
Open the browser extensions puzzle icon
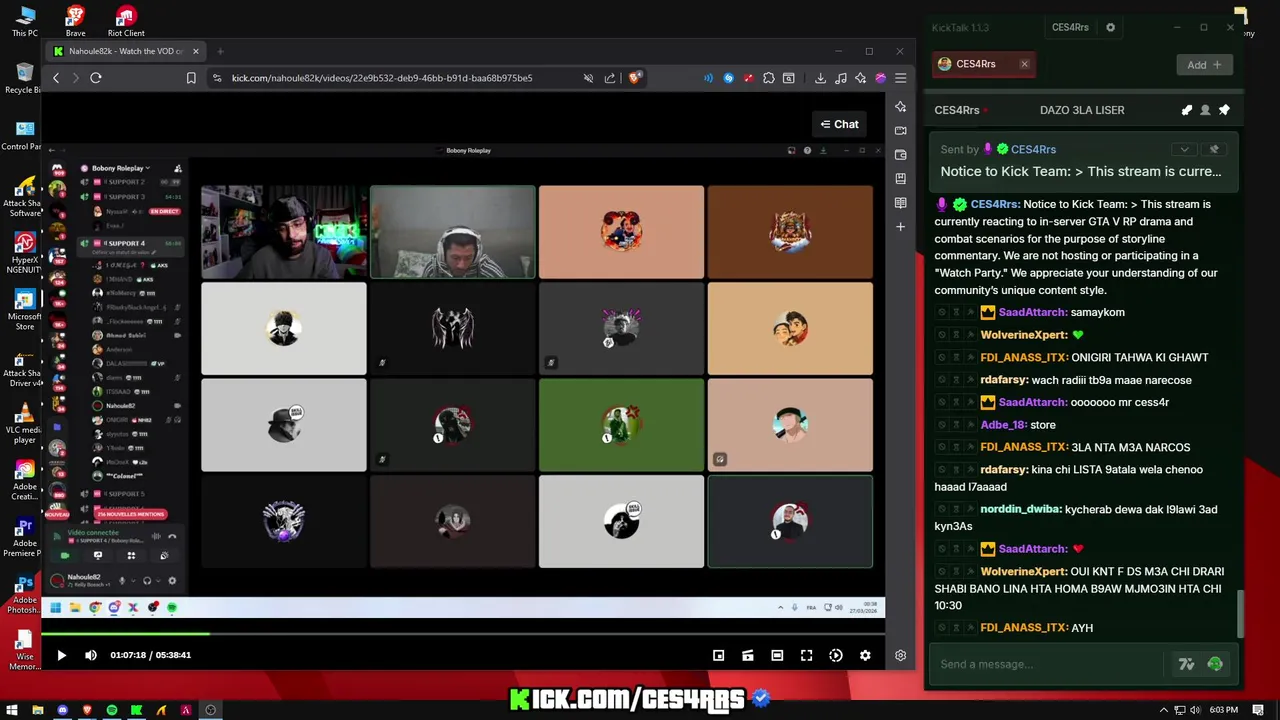pos(768,78)
